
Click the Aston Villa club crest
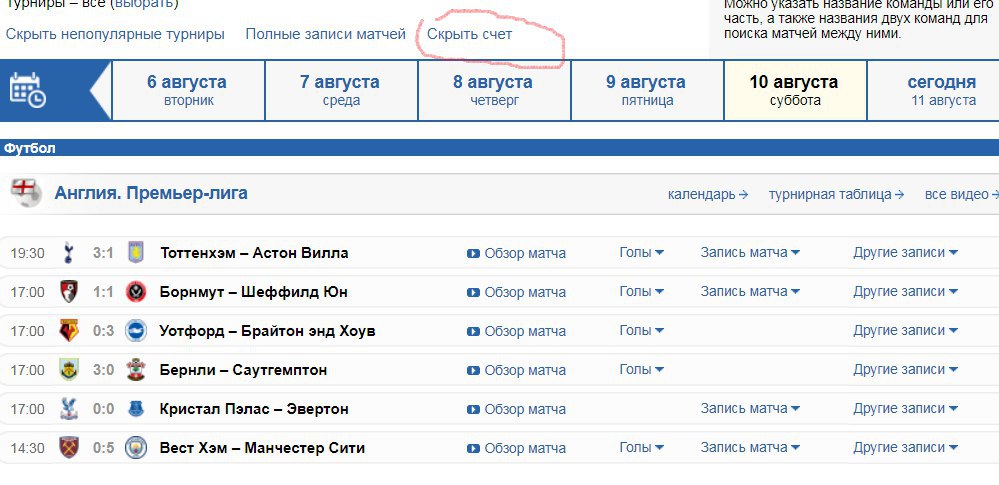pyautogui.click(x=136, y=253)
